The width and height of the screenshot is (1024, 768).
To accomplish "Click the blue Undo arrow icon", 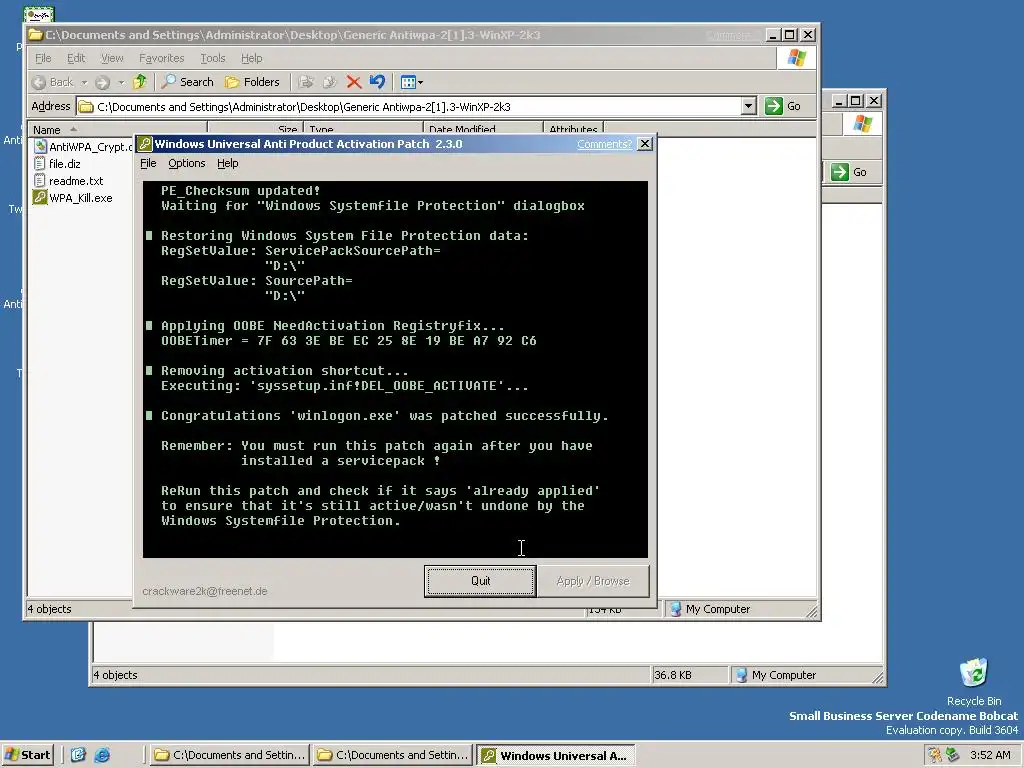I will coord(377,82).
